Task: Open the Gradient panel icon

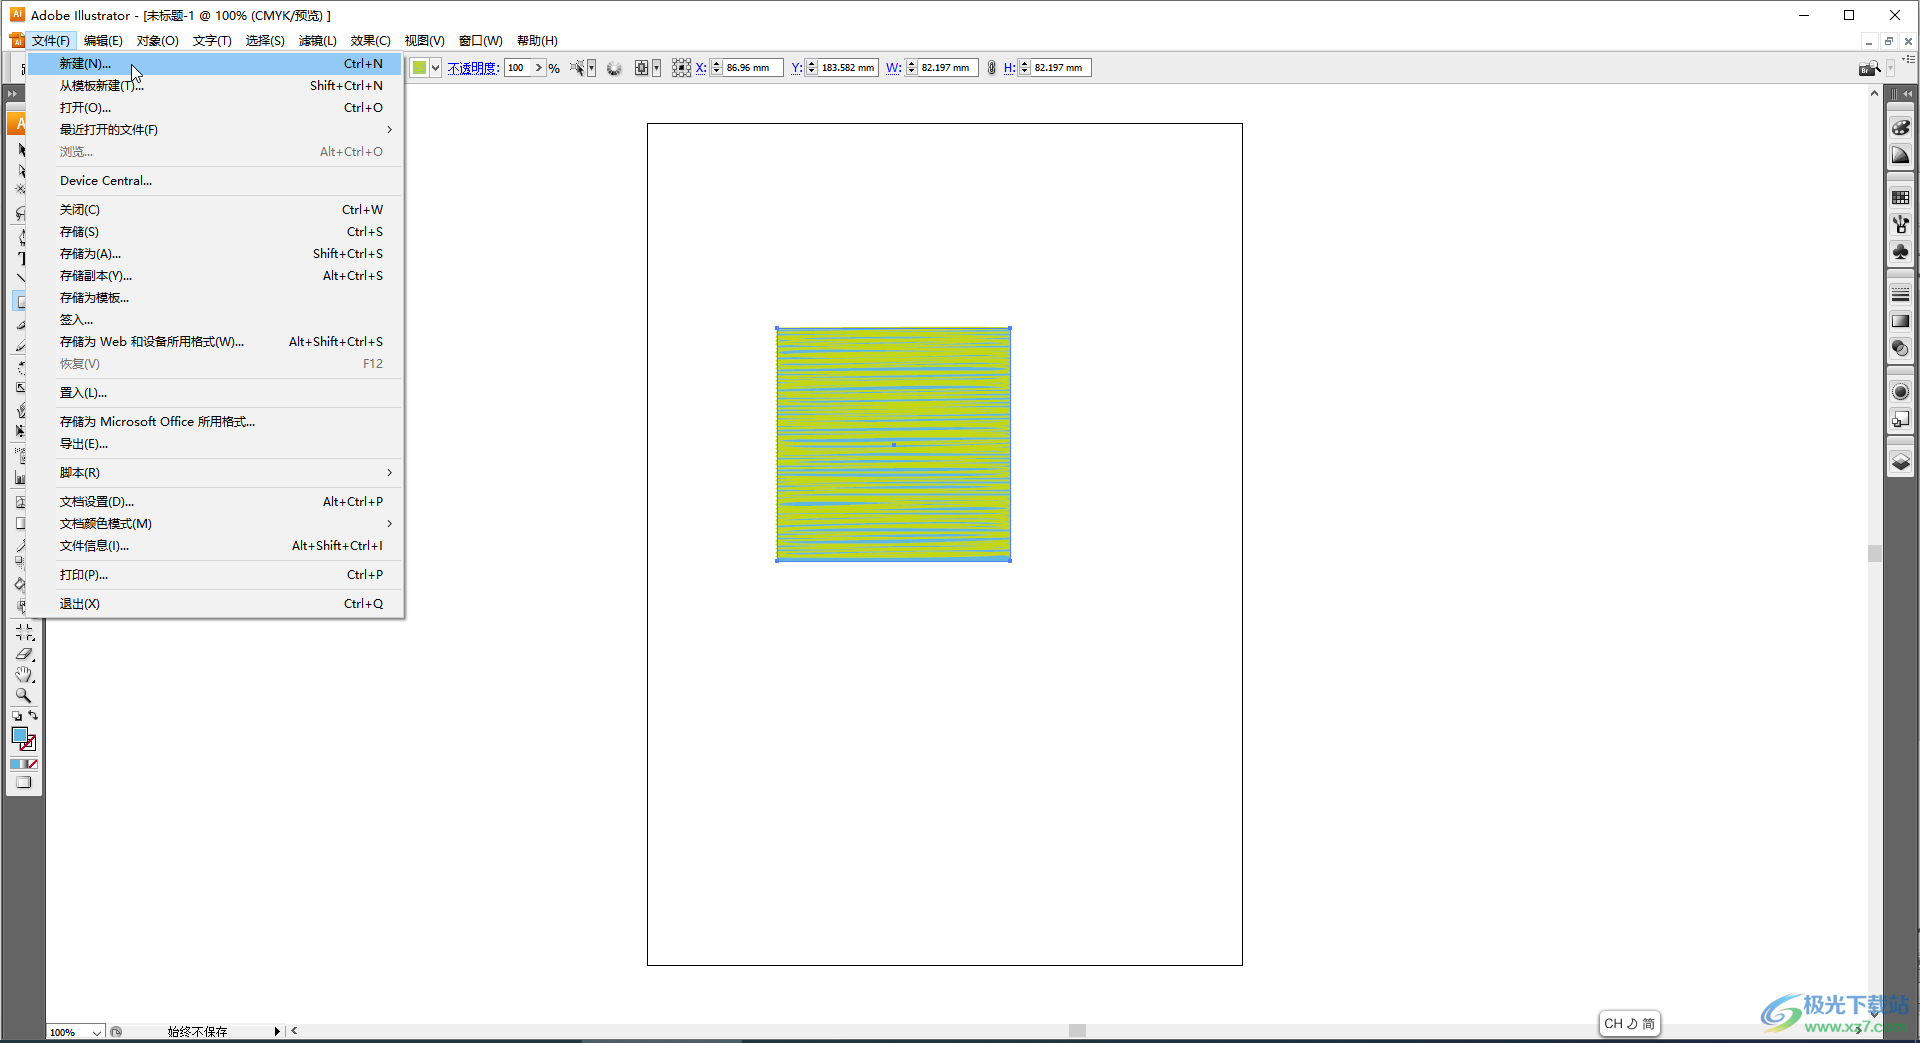Action: tap(1900, 321)
